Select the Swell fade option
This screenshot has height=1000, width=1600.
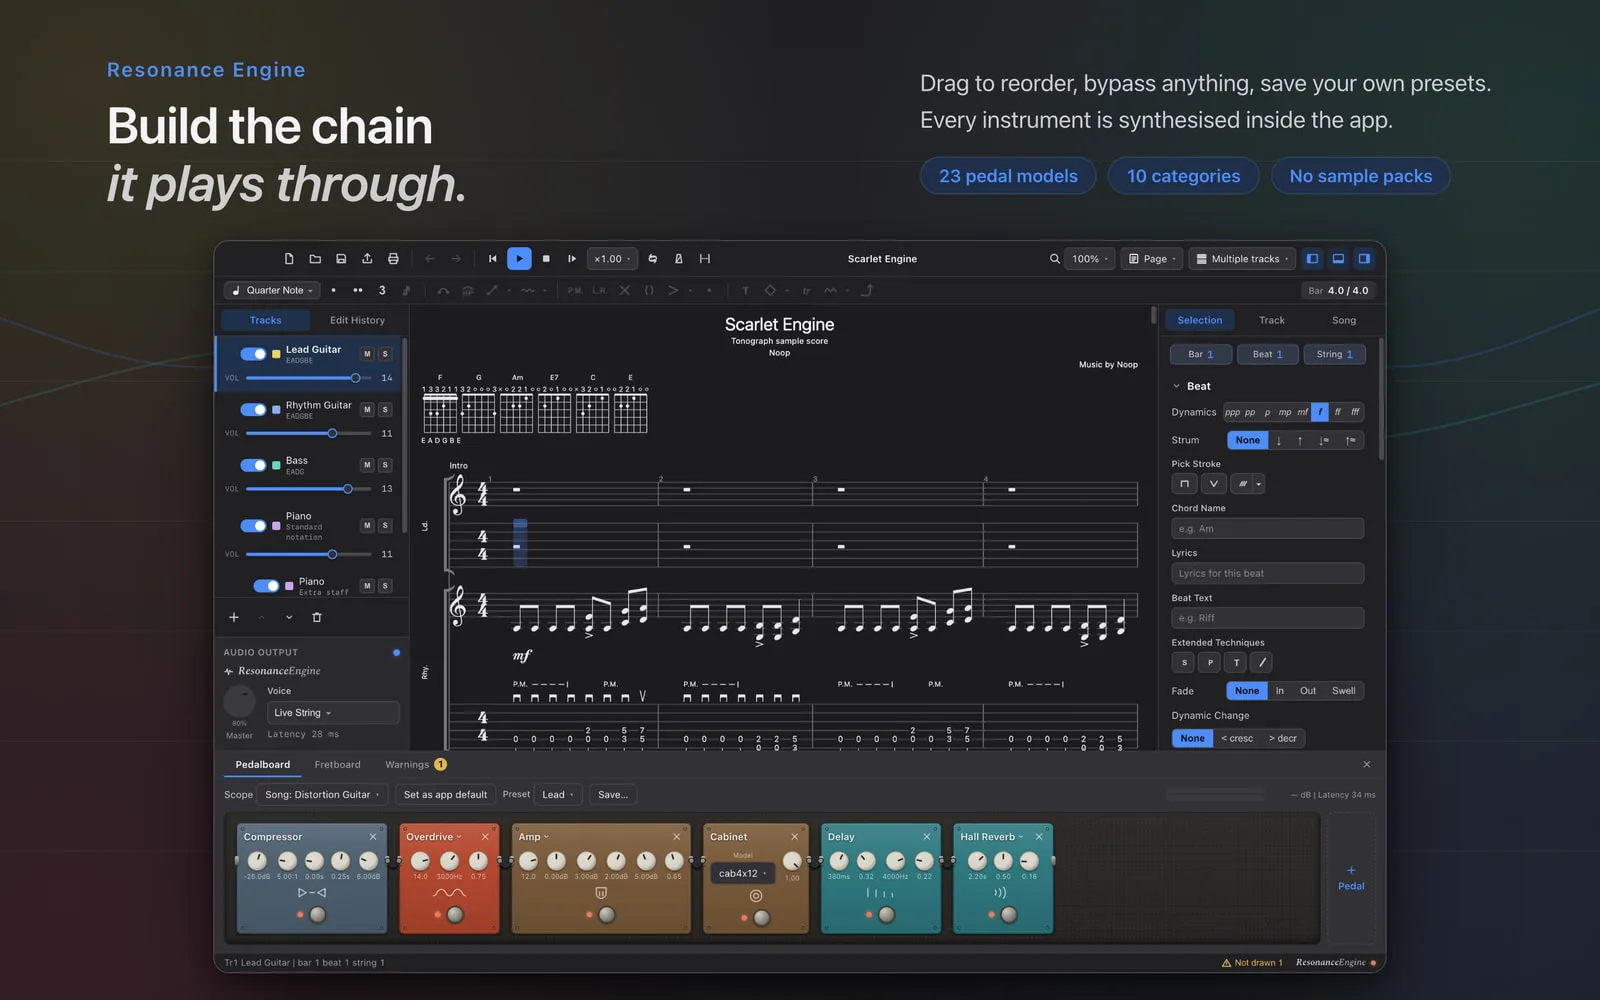click(x=1344, y=691)
